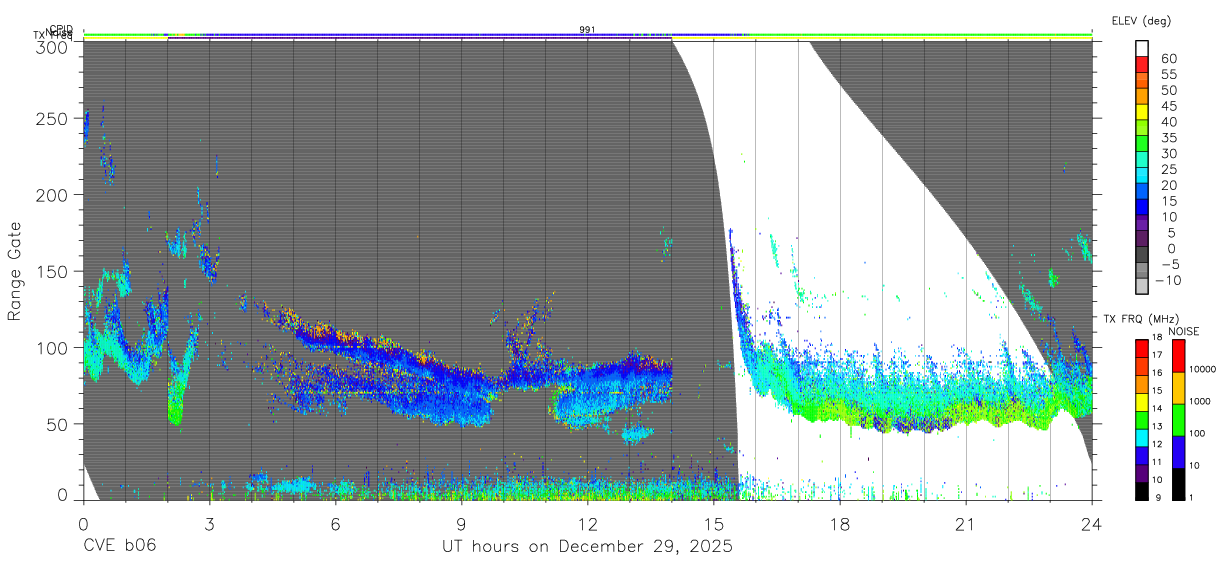Viewport: 1228px width, 567px height.
Task: Pick the lightest gray bottom ELEV bar segment
Action: point(1143,286)
